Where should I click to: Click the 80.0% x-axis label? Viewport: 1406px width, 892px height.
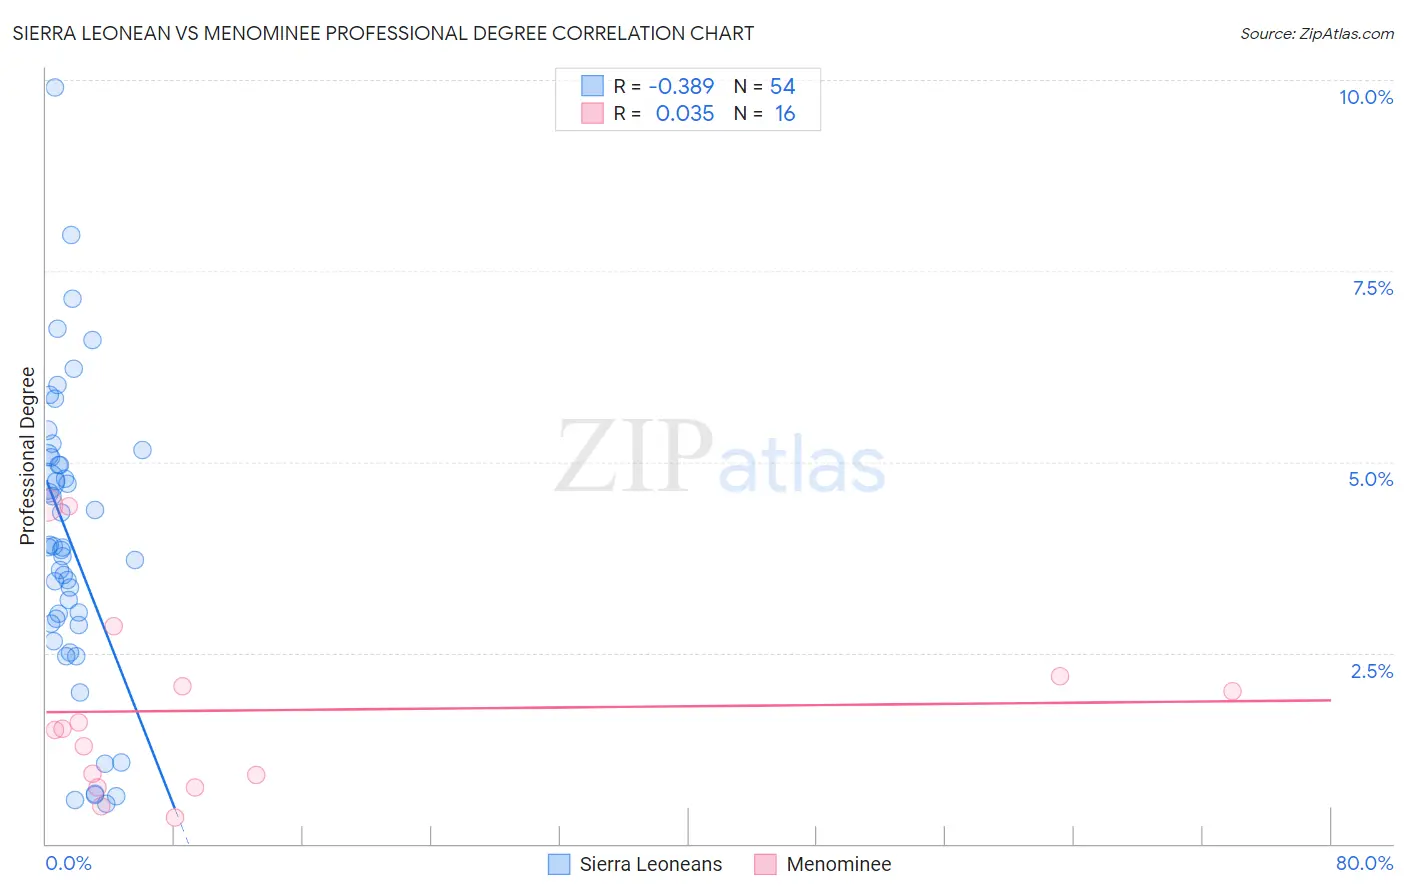pos(1364,863)
